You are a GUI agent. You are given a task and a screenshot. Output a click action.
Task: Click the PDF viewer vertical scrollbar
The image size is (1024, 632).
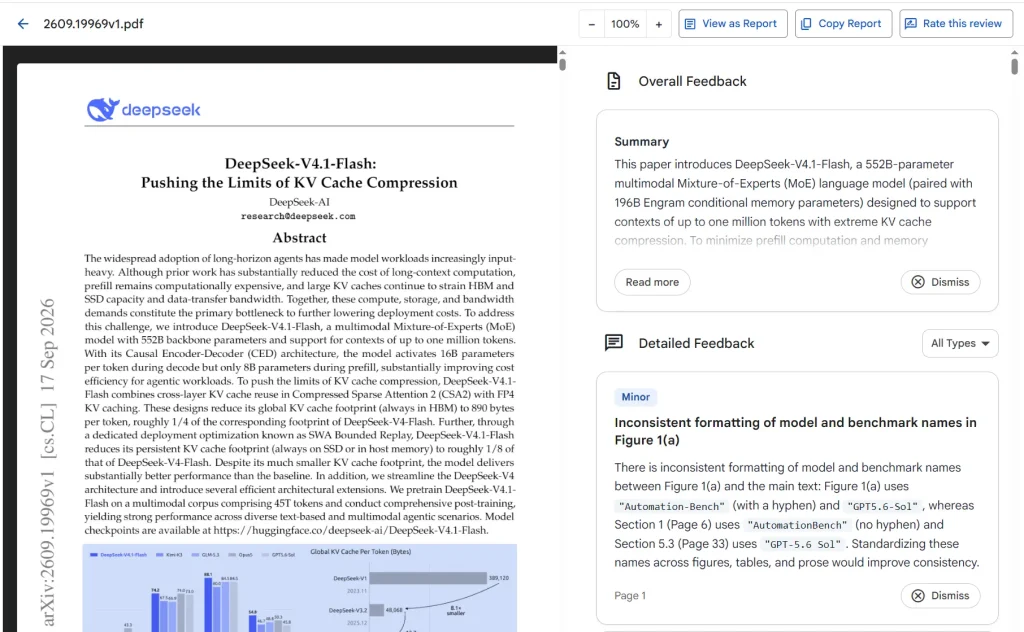click(562, 340)
